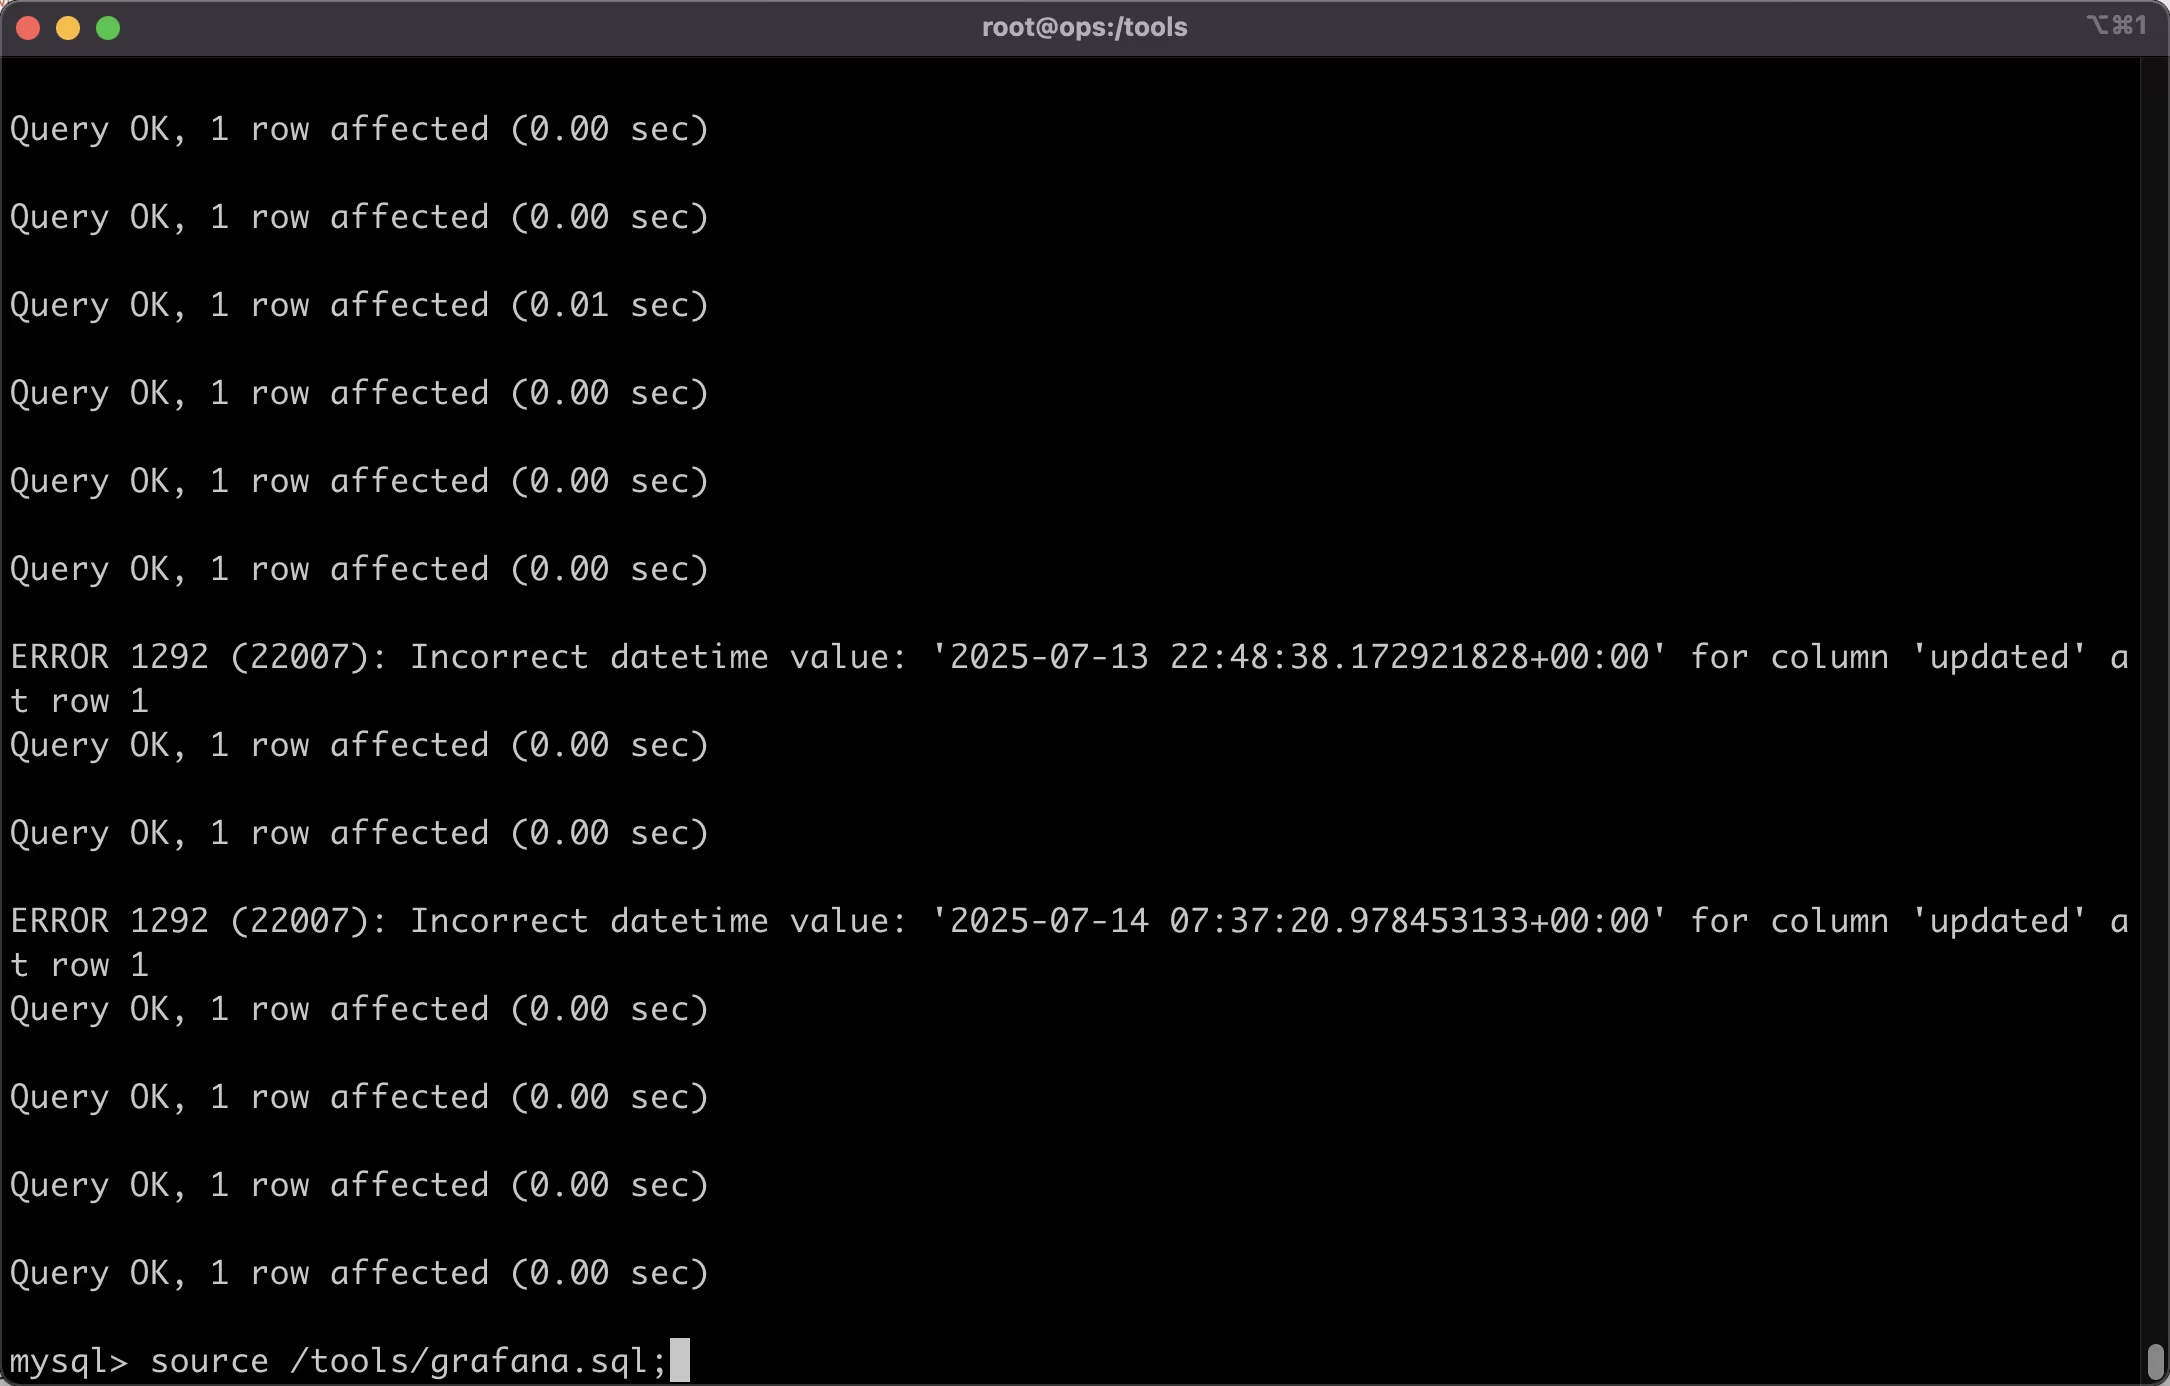The image size is (2170, 1386).
Task: Click the terminal cursor block after grafana.sql;
Action: pos(680,1360)
